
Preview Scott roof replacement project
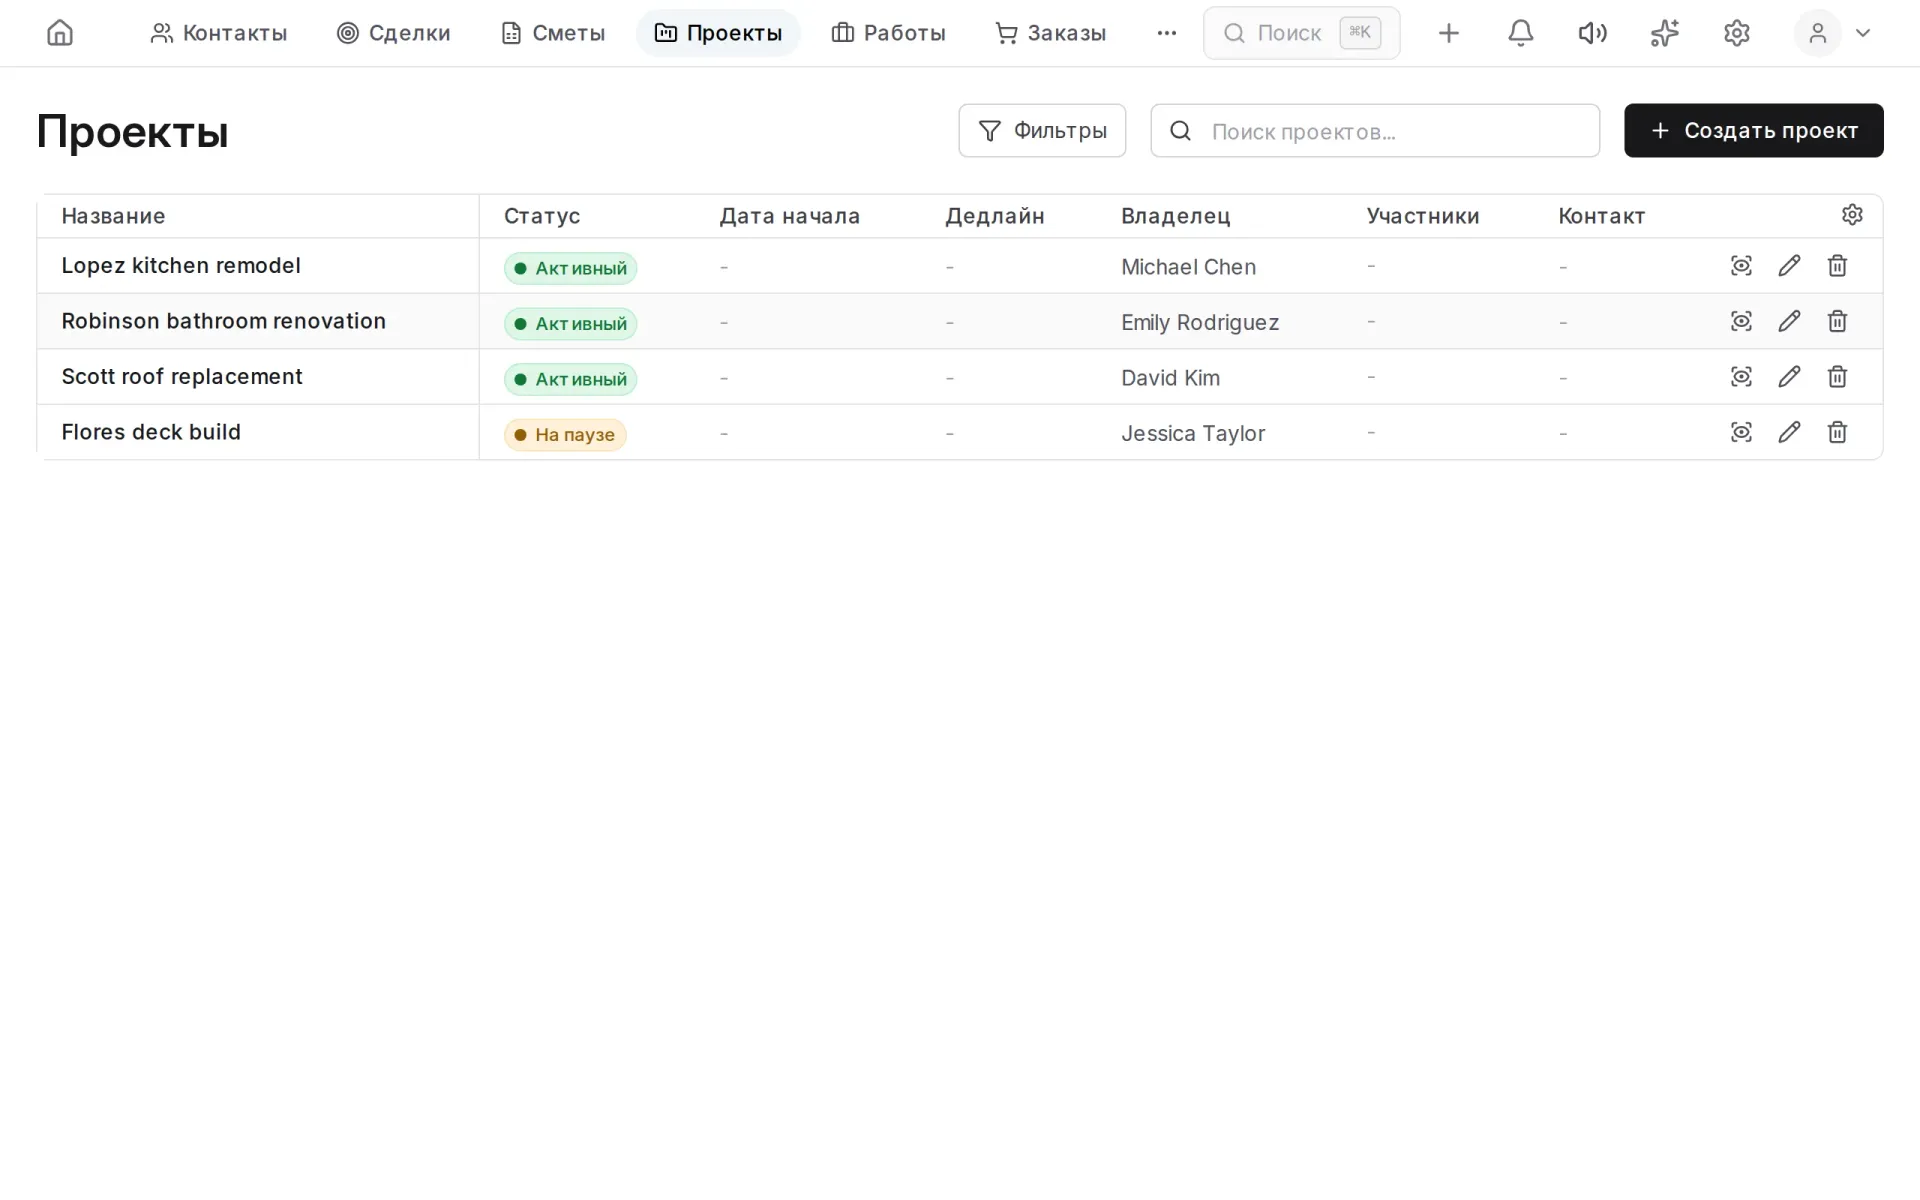pyautogui.click(x=1741, y=377)
